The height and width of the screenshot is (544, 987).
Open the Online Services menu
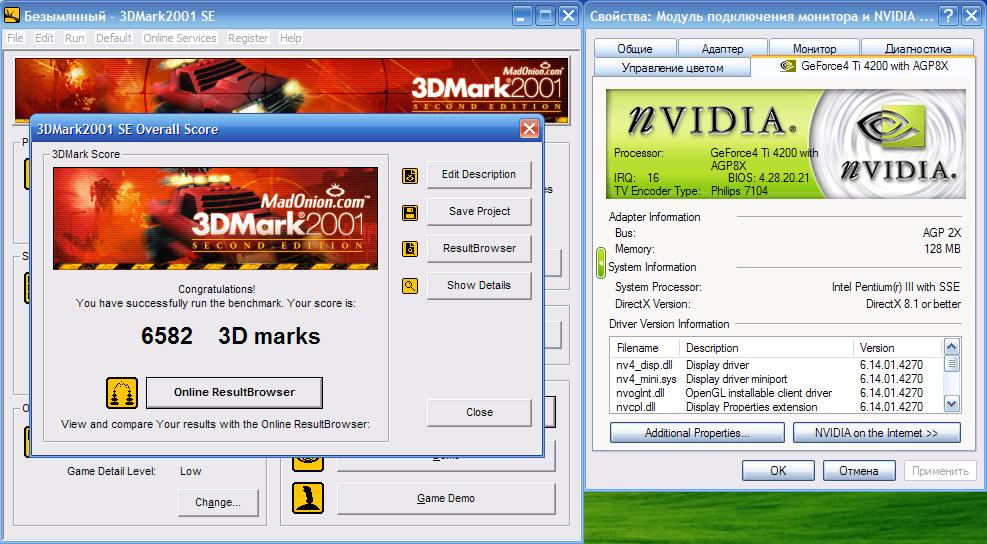click(x=179, y=38)
